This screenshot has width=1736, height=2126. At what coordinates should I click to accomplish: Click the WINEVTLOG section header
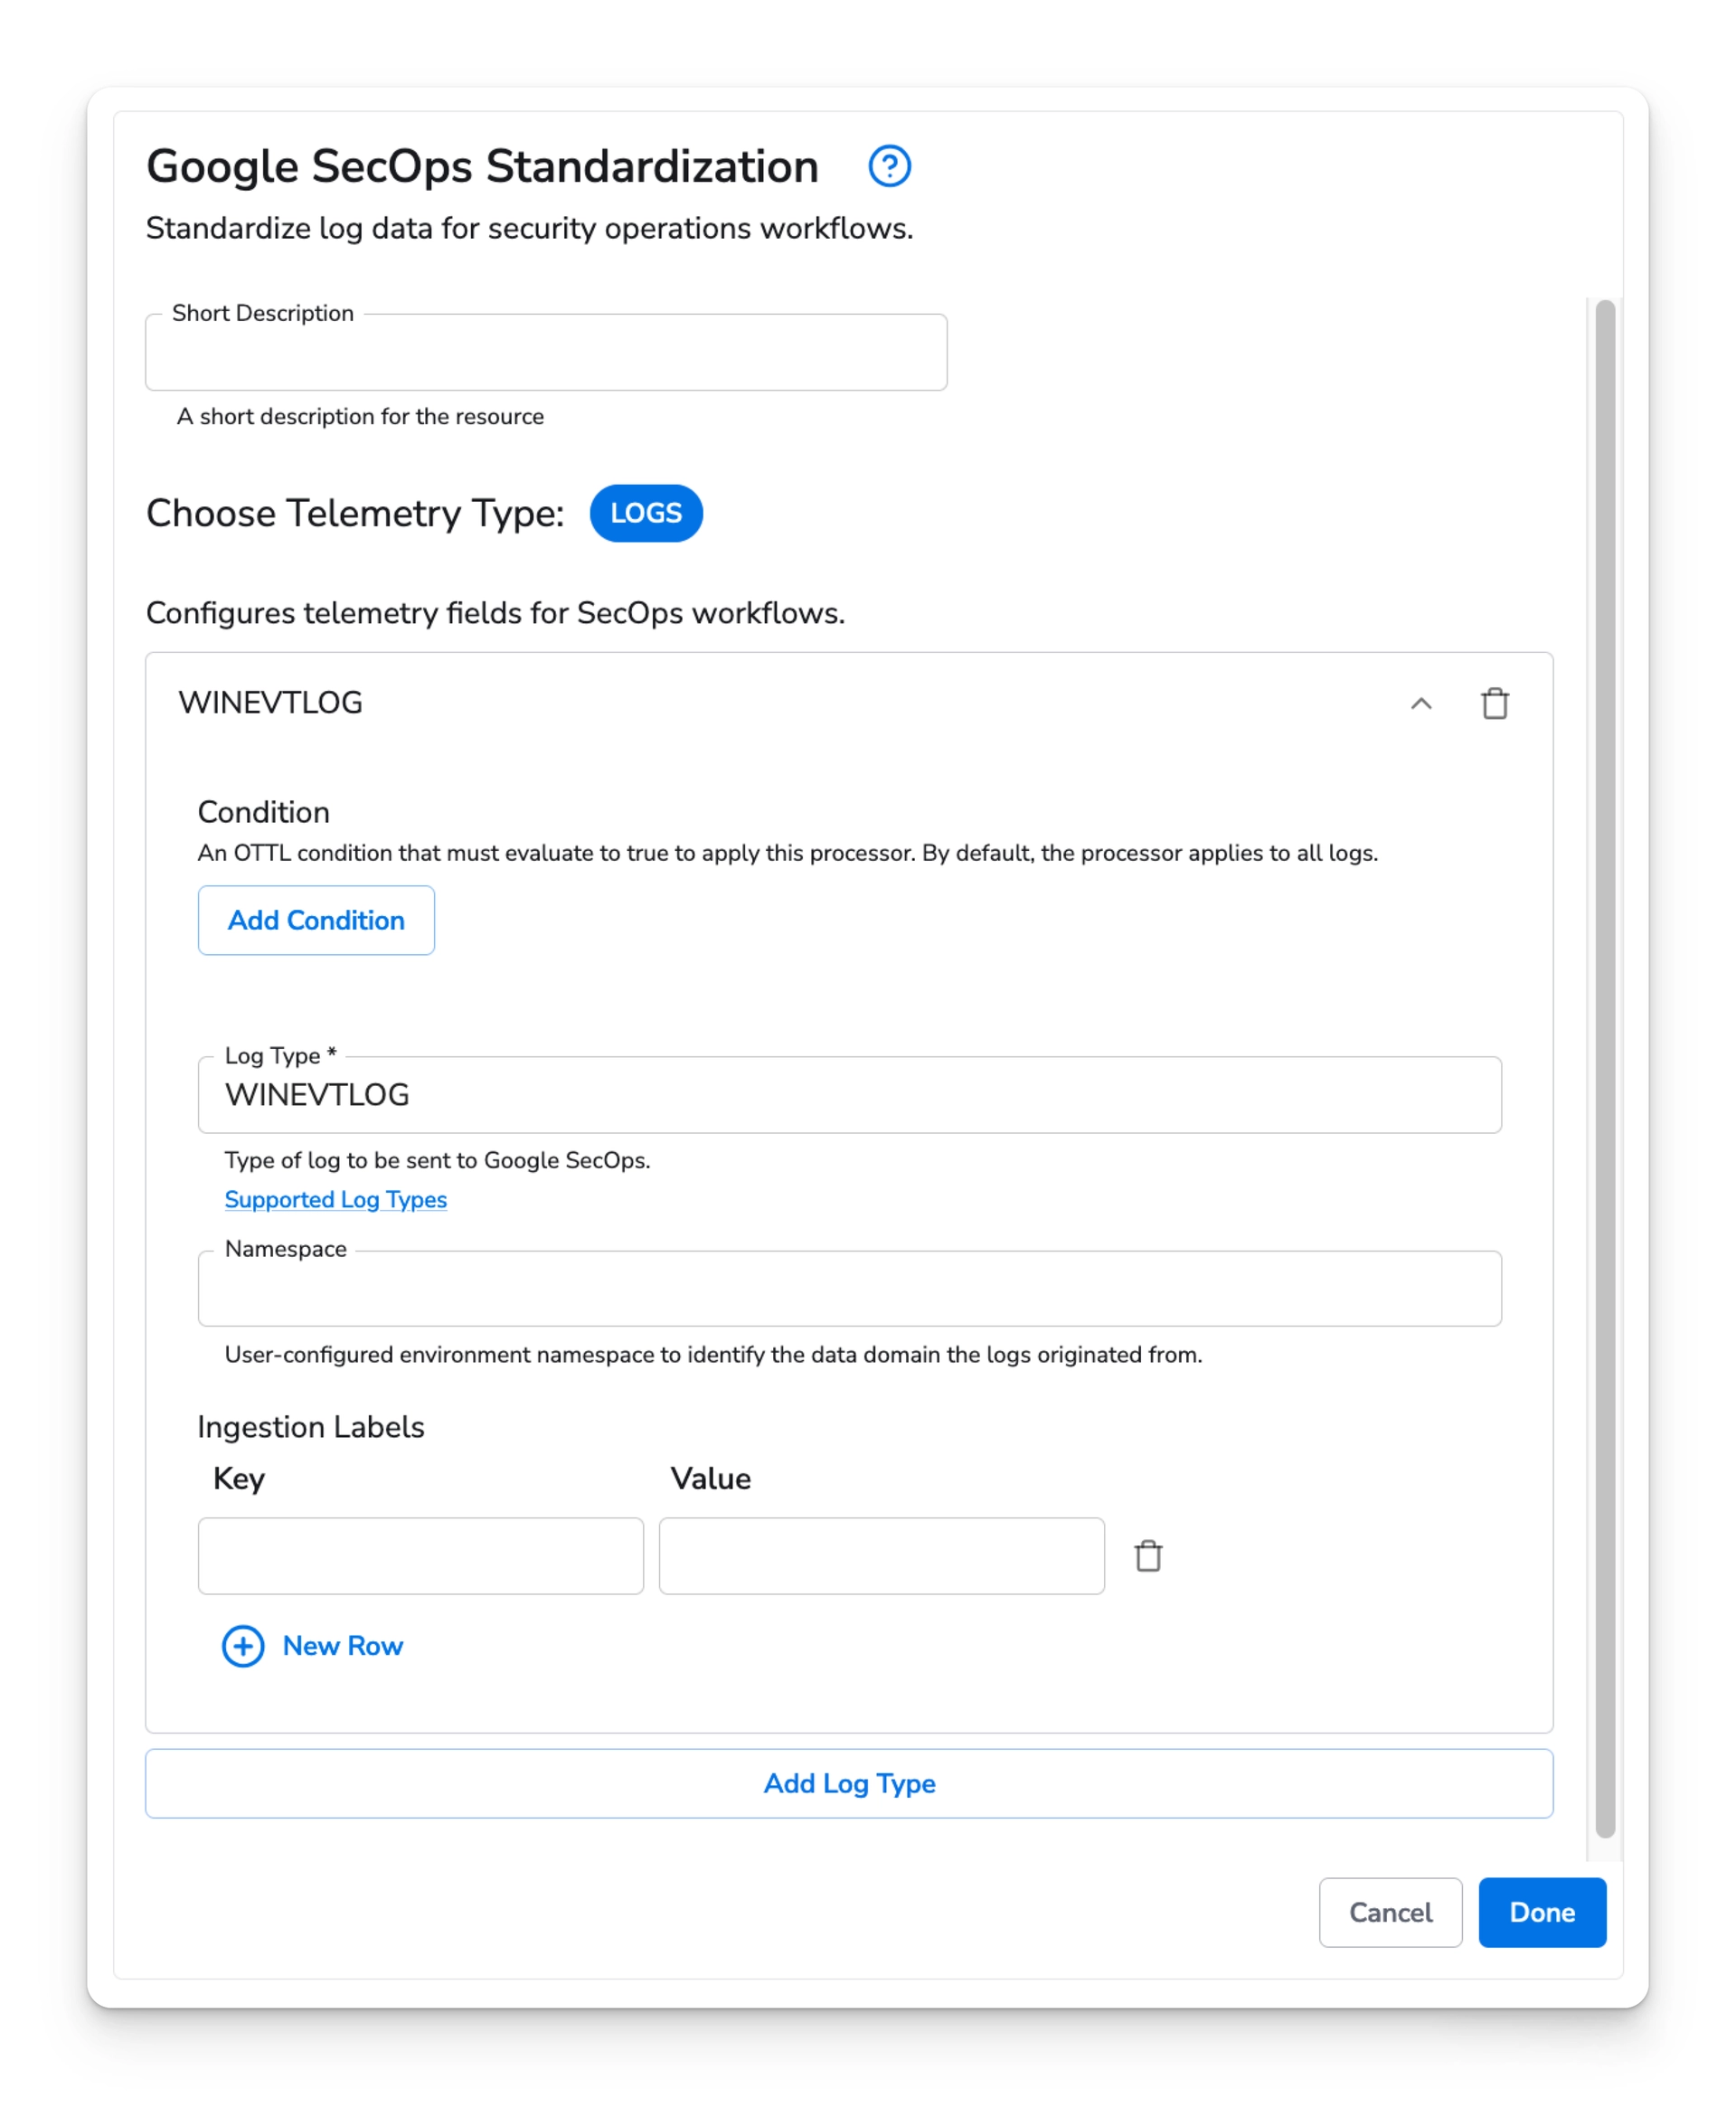click(271, 703)
